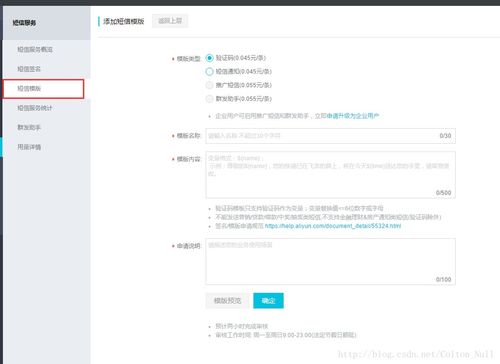Select the 推广短信 template type radio
500x364 pixels.
click(x=209, y=85)
